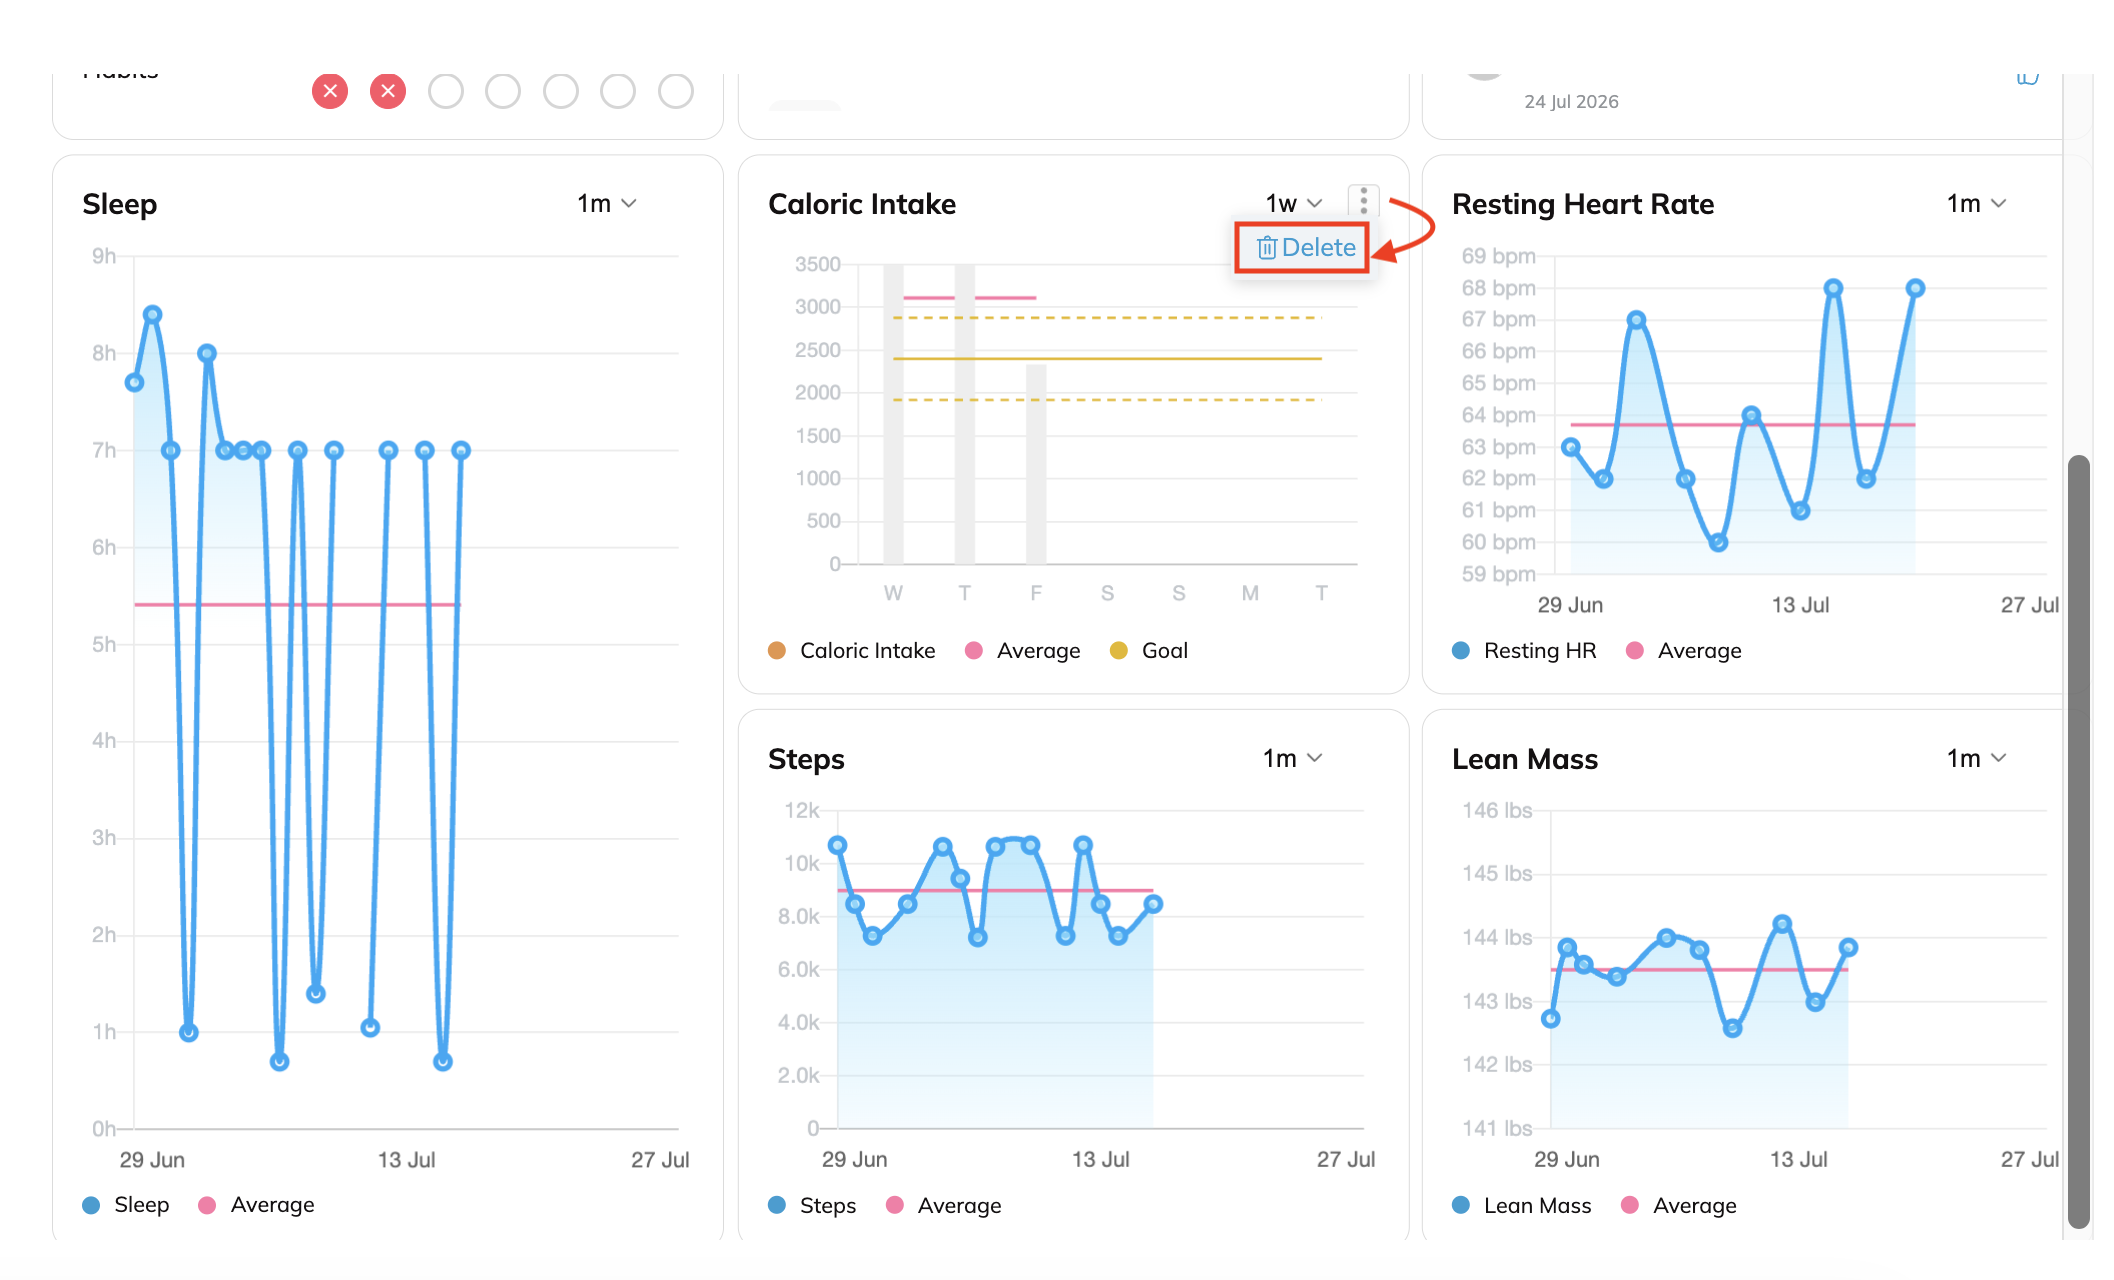Screen dimensions: 2114x1280
Task: Open the Caloric Intake 1w range dropdown
Action: (1294, 204)
